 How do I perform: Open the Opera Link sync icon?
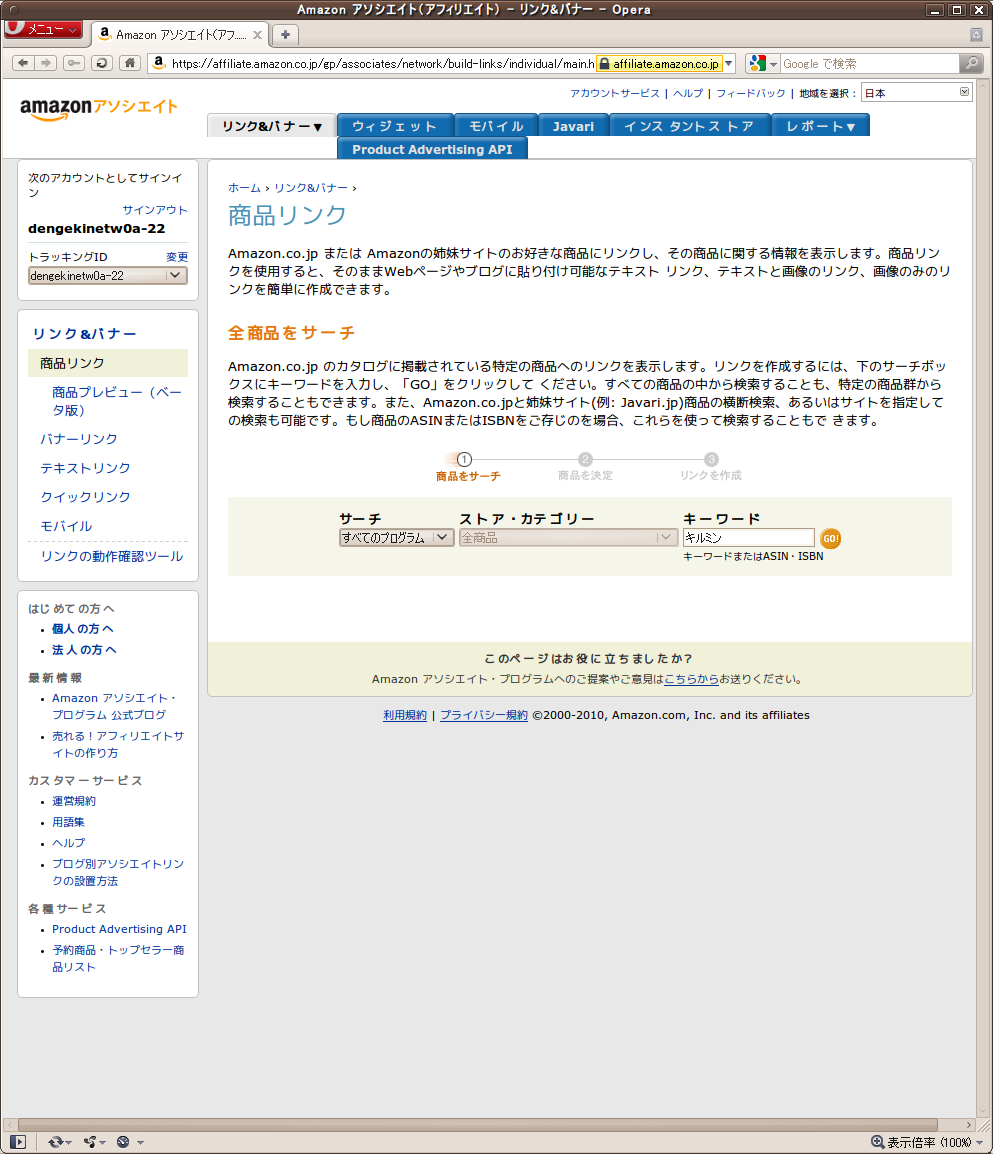coord(55,1141)
